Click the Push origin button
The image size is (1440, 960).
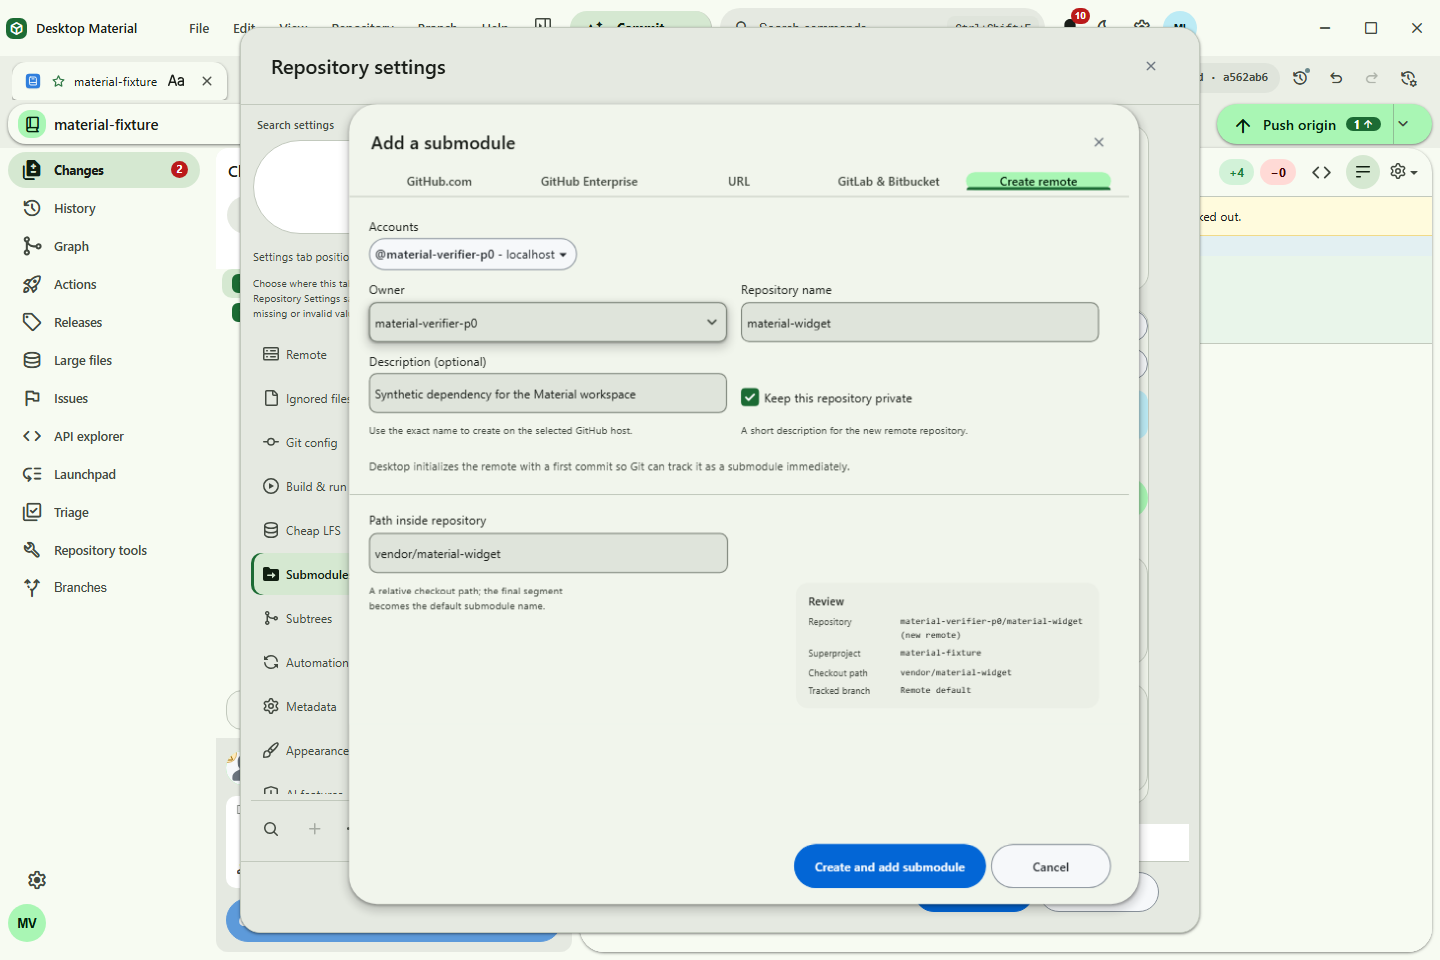tap(1305, 124)
